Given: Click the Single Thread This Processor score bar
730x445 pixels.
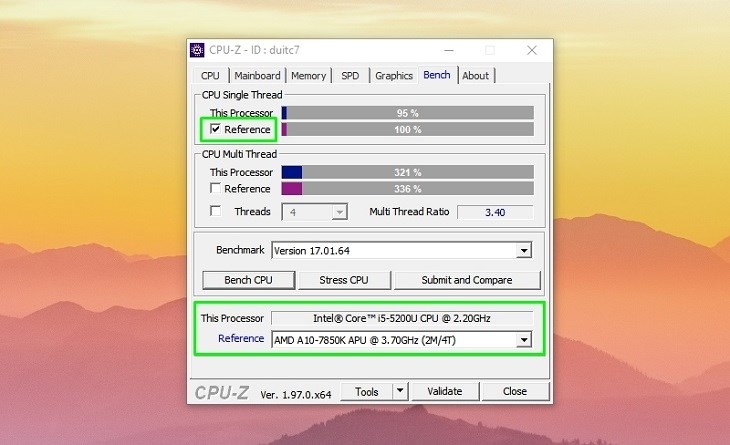Looking at the screenshot, I should pyautogui.click(x=407, y=114).
